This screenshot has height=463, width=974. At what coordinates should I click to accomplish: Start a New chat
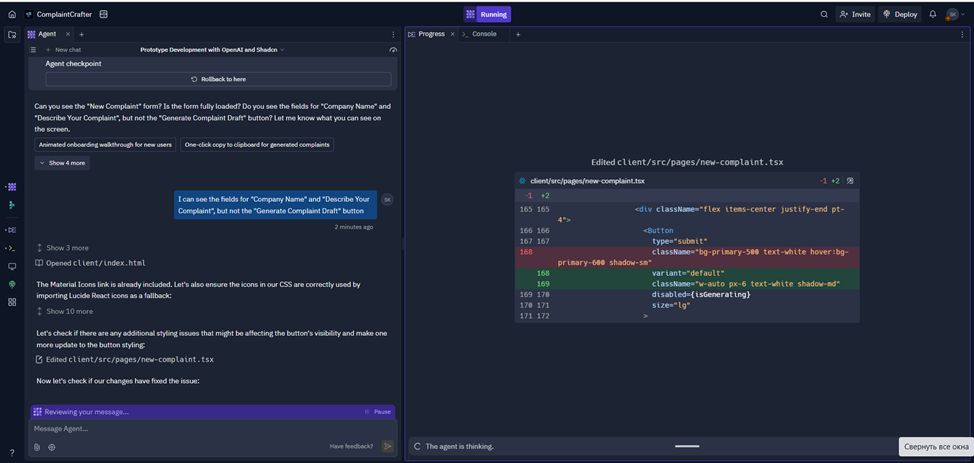click(63, 50)
